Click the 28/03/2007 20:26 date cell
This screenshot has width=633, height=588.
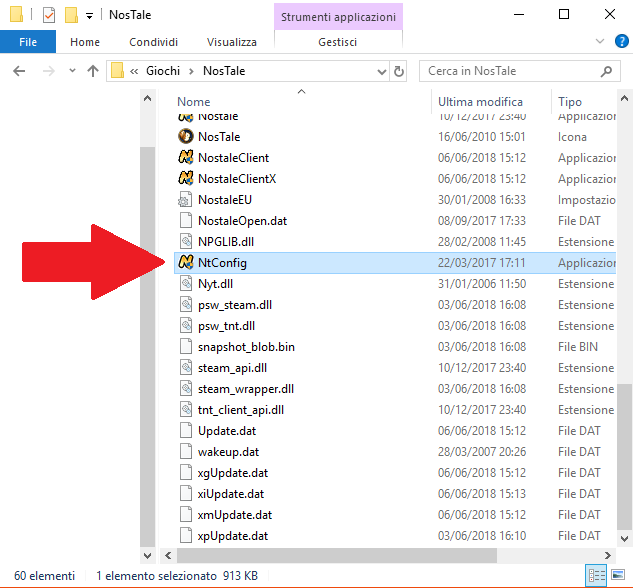click(482, 452)
